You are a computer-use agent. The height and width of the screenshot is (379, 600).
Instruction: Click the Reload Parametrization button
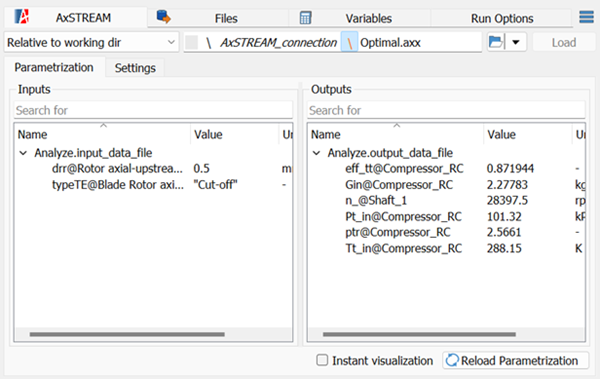click(516, 360)
